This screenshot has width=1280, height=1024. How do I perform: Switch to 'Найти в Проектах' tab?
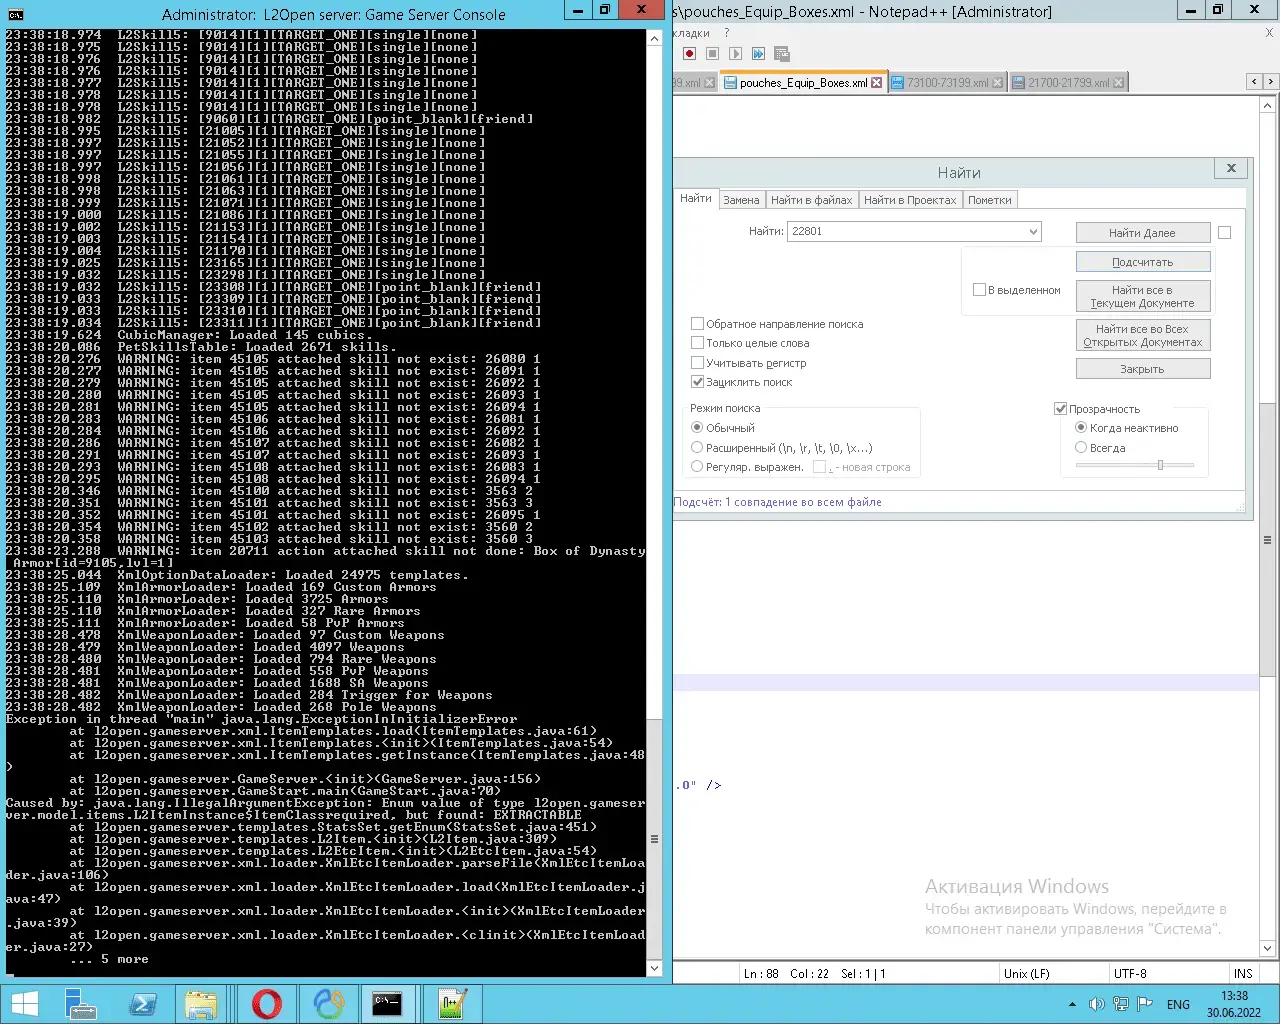910,200
